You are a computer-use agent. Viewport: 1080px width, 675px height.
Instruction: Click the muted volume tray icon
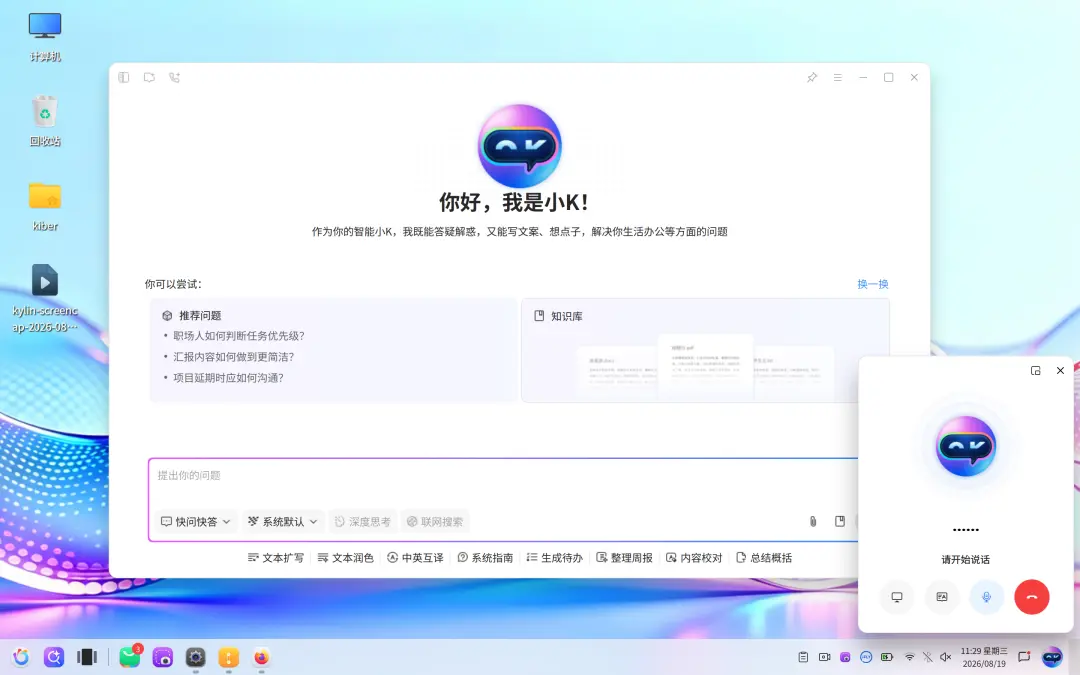click(946, 657)
